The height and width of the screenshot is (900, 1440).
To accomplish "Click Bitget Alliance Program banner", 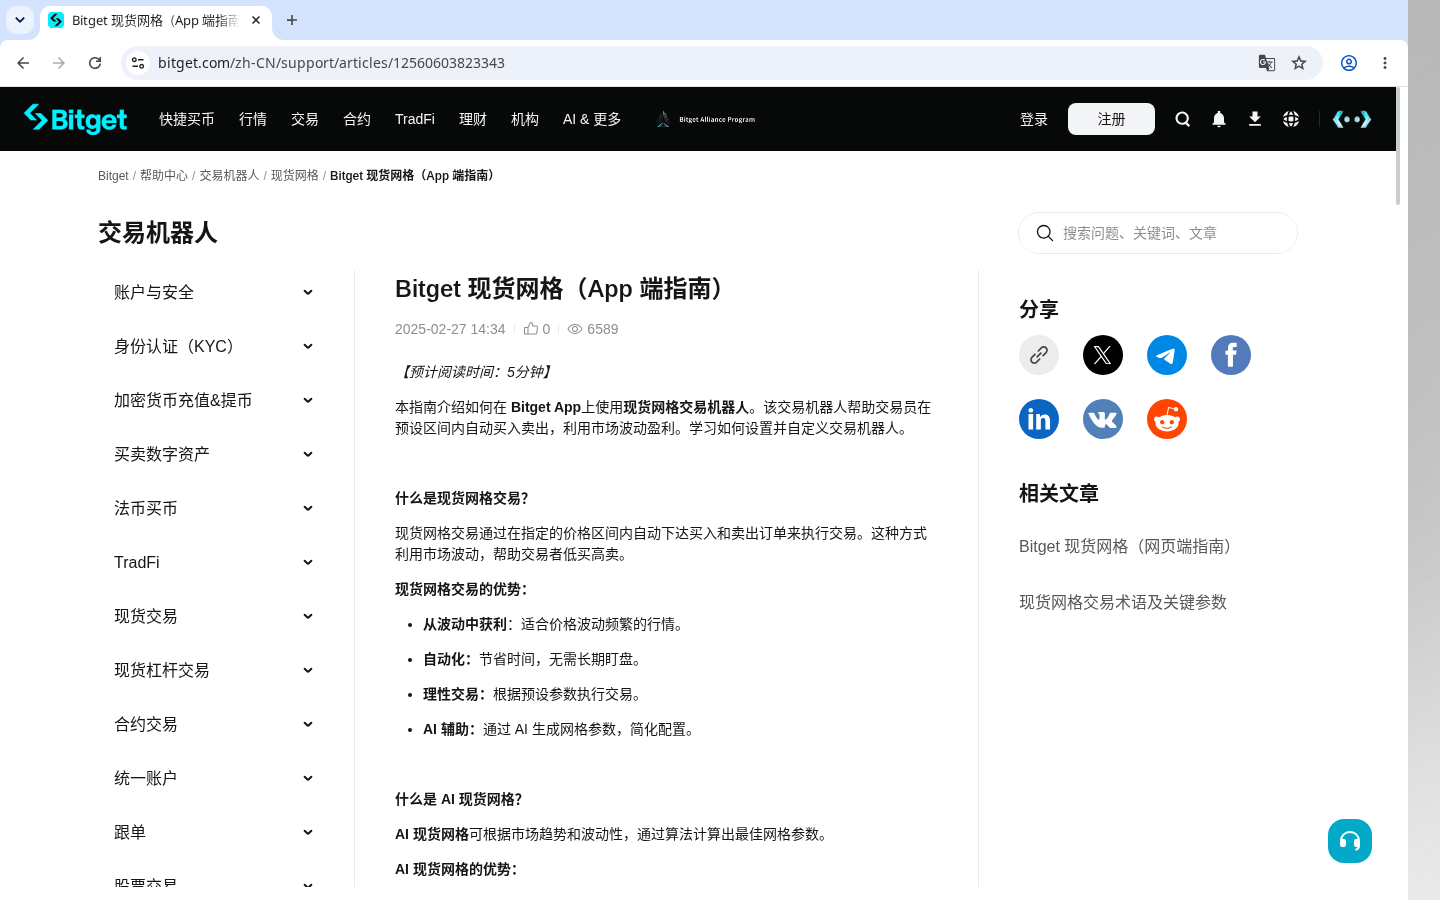I will (706, 119).
